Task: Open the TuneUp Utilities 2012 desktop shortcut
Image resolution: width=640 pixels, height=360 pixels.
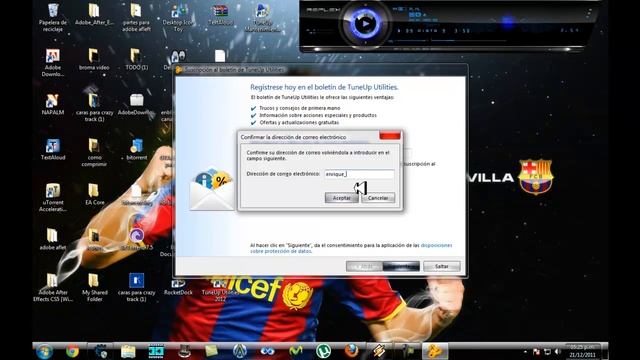Action: pyautogui.click(x=220, y=290)
